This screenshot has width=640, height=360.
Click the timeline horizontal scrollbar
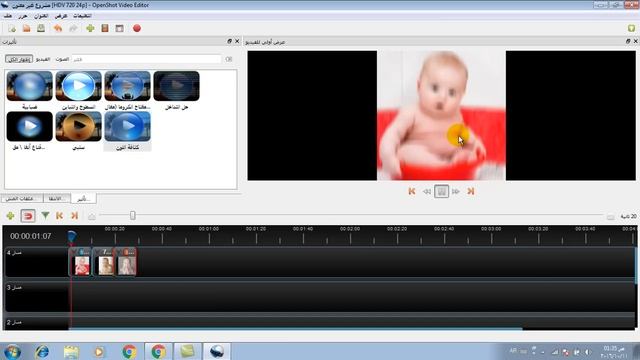296,329
